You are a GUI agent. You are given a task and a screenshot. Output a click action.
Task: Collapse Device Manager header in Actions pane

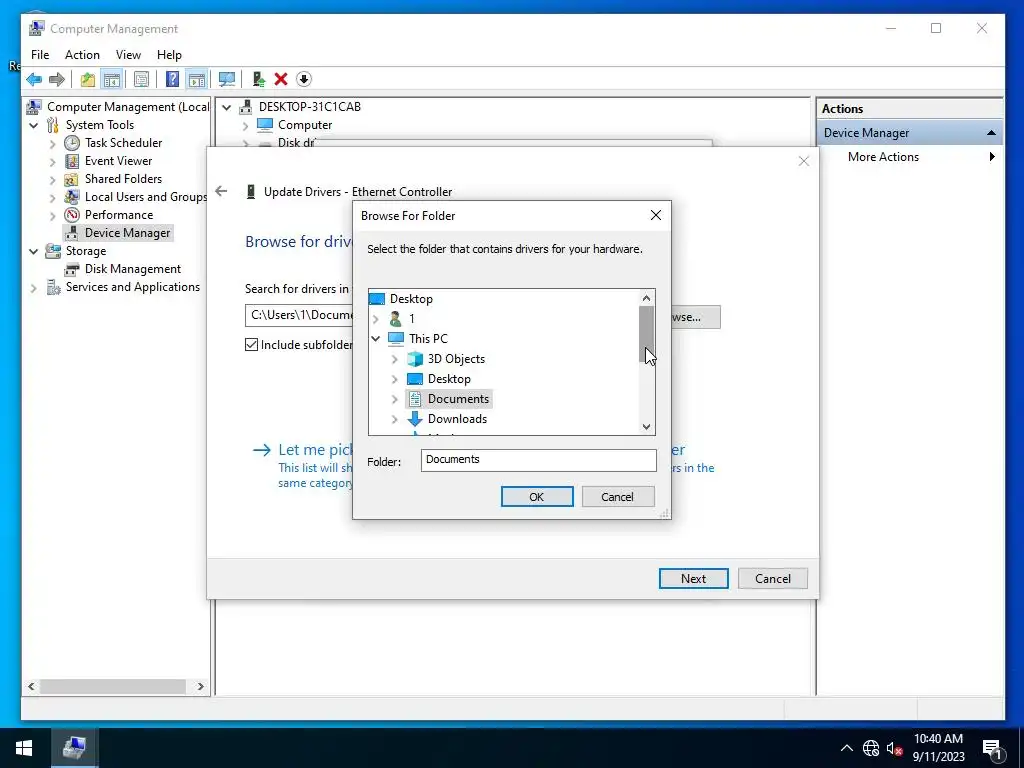(991, 133)
